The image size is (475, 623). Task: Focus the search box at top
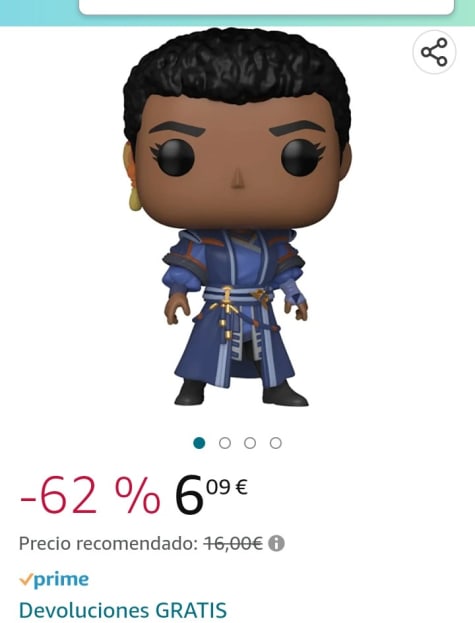click(266, 7)
